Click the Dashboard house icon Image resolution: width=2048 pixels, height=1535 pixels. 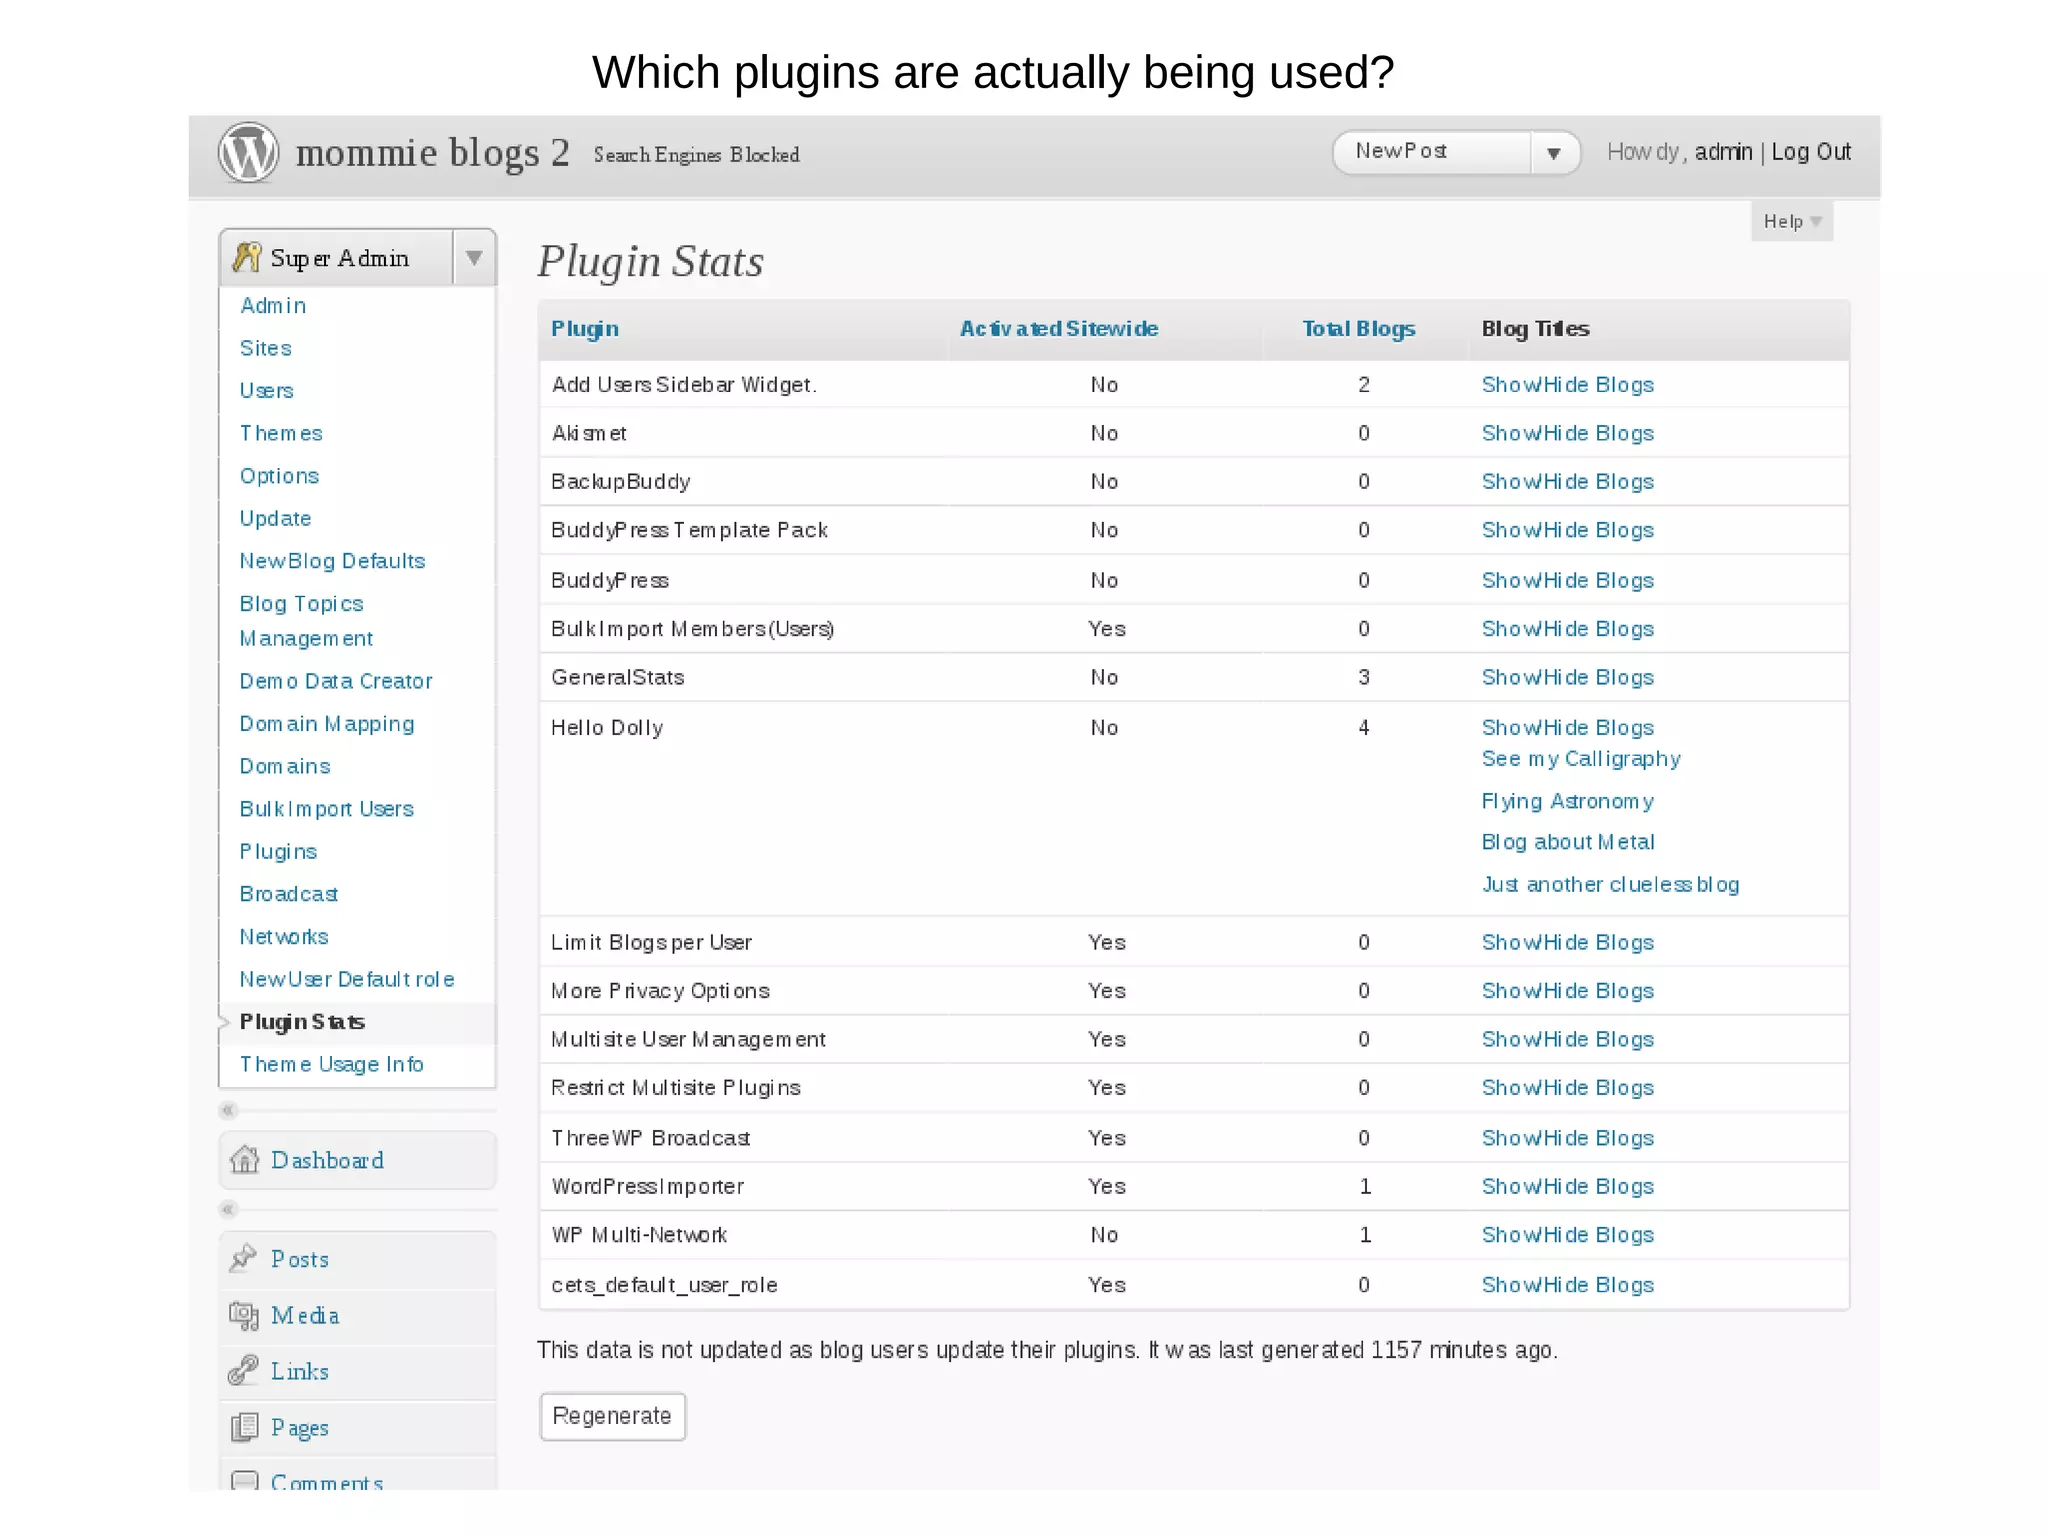[244, 1160]
